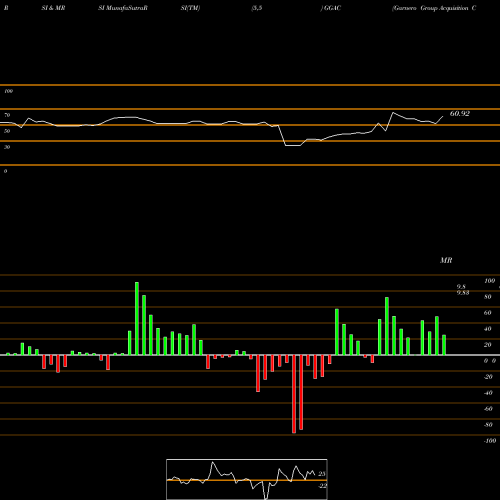Viewport: 500px width, 500px height.
Task: Click the MR axis label -100
Action: pyautogui.click(x=490, y=441)
